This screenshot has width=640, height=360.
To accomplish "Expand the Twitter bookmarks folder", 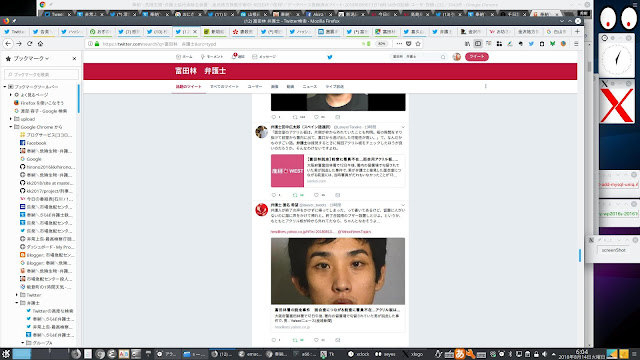I will pos(17,295).
